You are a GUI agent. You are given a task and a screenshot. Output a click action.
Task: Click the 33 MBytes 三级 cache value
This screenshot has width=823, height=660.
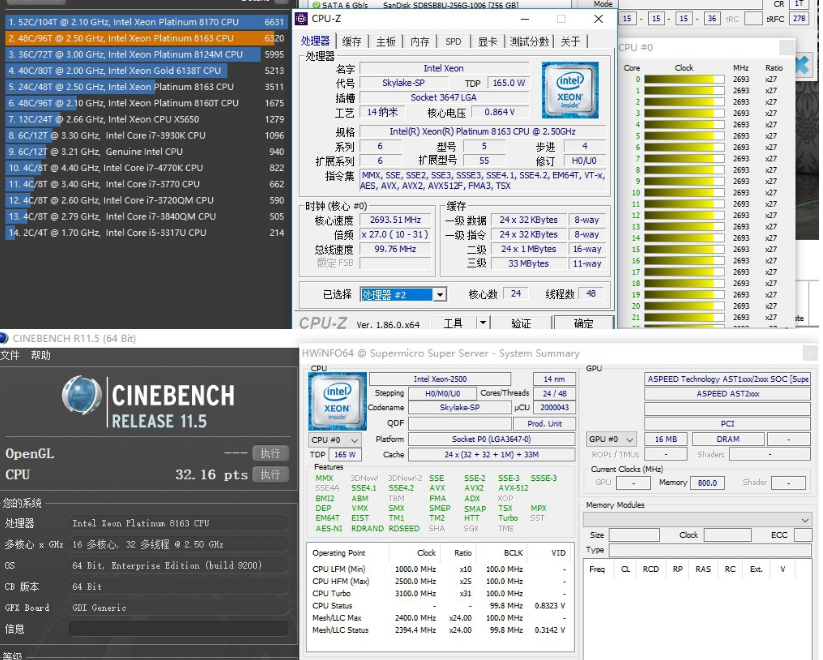coord(529,264)
